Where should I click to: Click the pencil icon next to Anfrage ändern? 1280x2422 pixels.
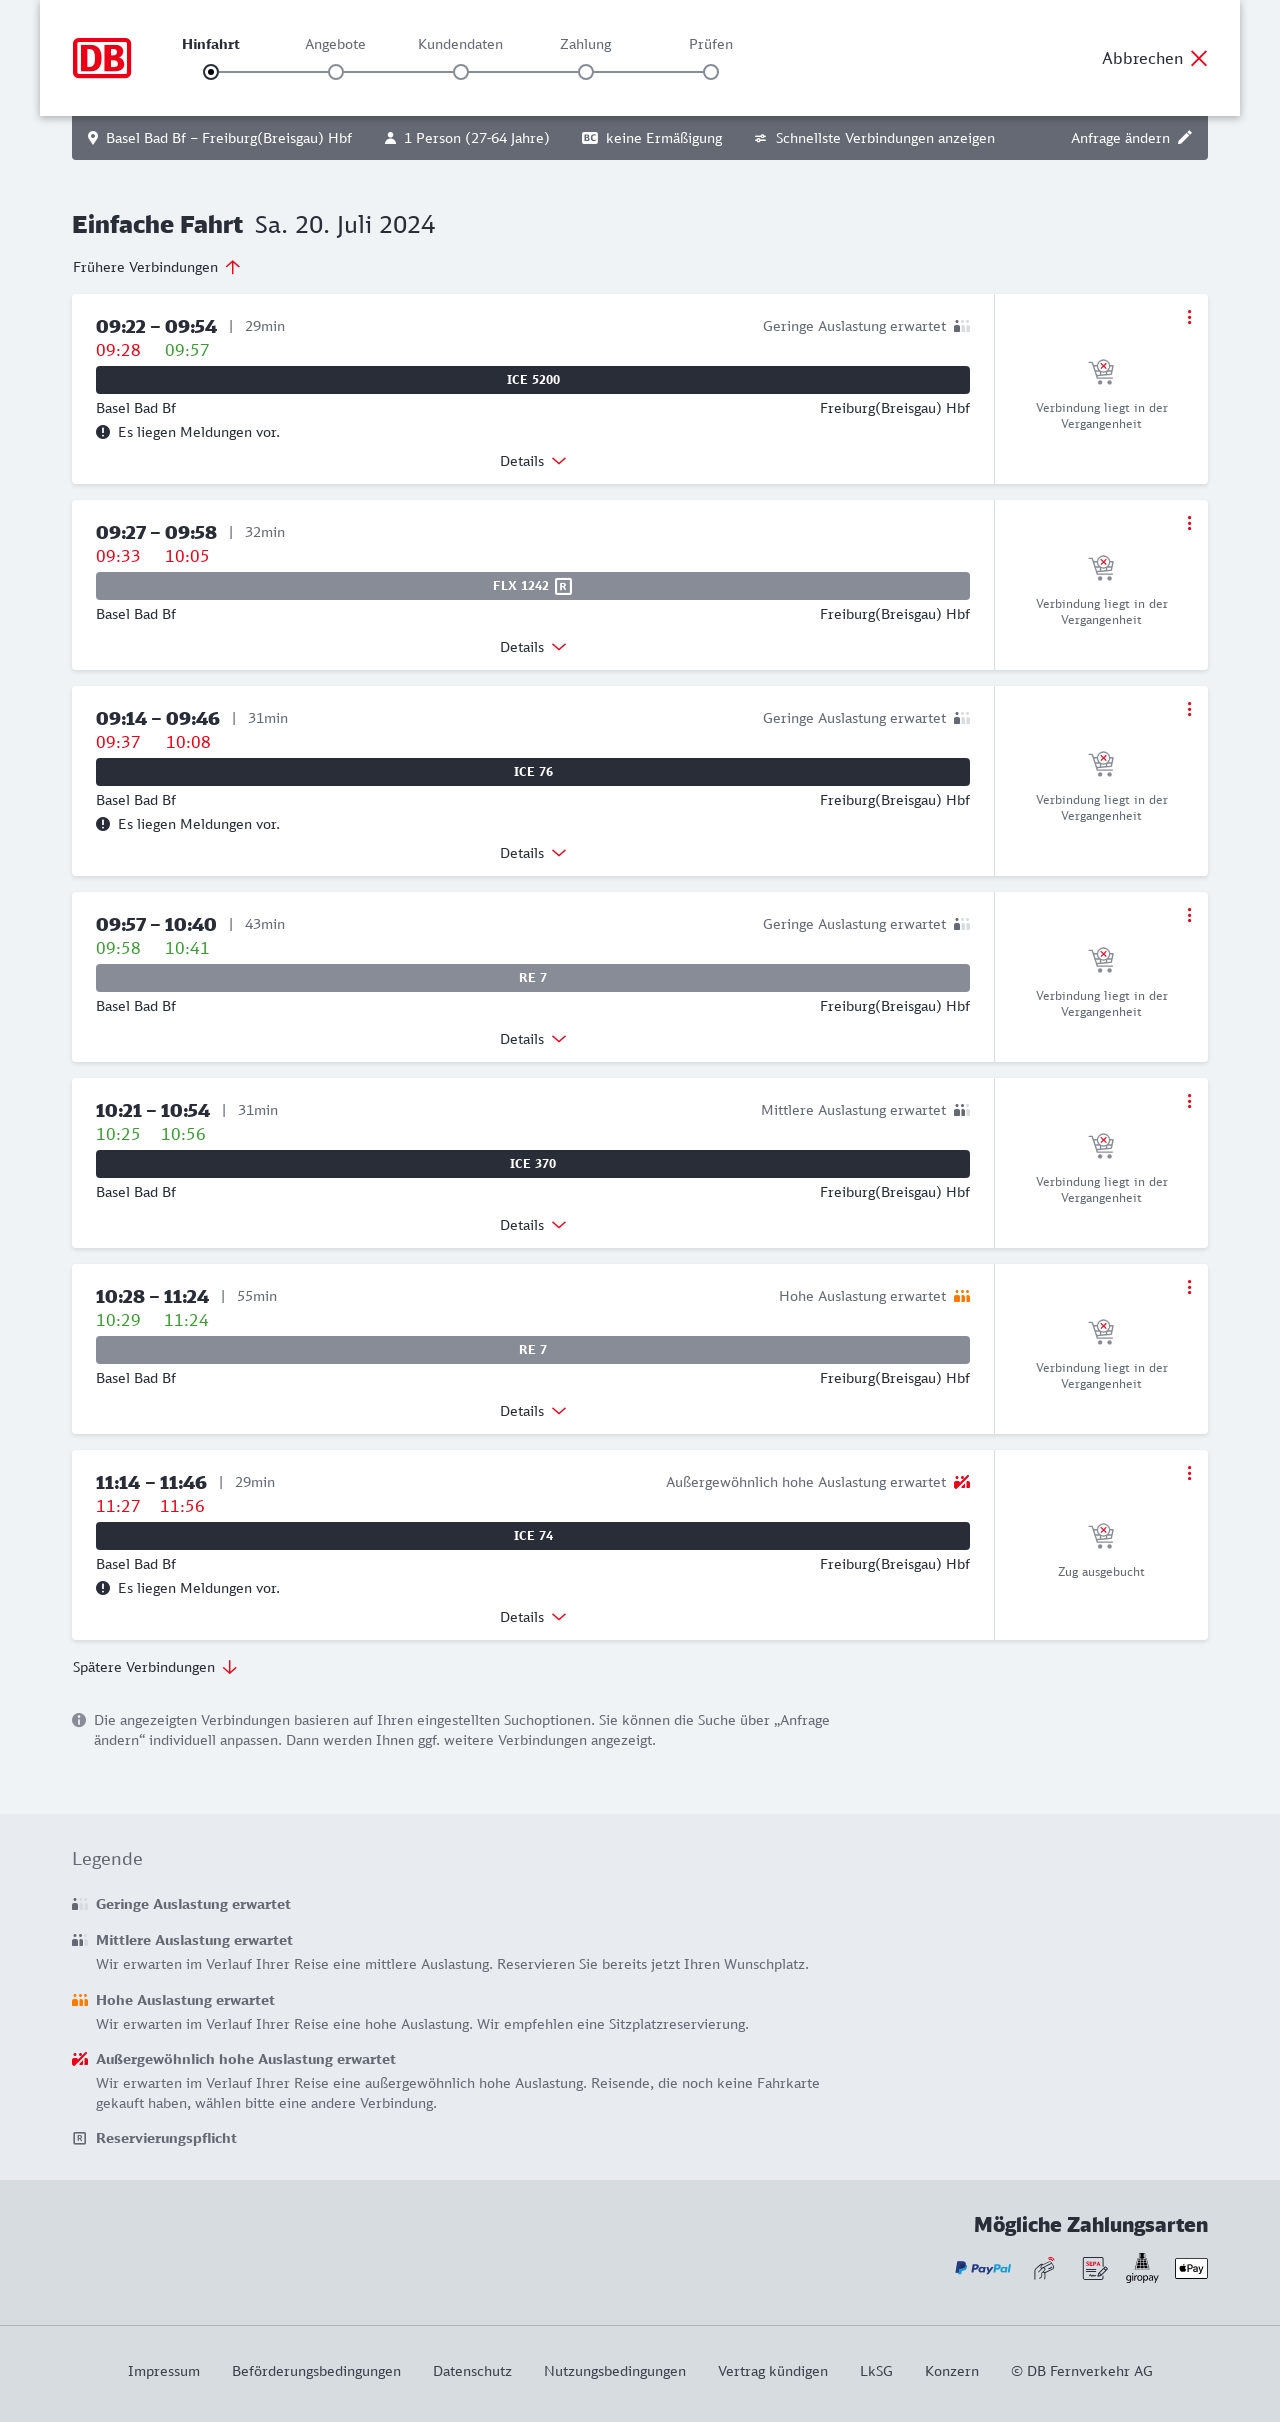(x=1185, y=138)
